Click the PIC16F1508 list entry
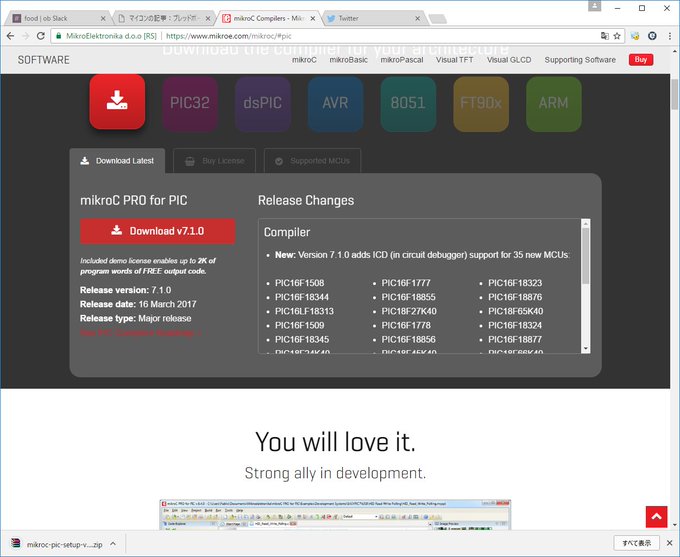The image size is (680, 557). (299, 283)
